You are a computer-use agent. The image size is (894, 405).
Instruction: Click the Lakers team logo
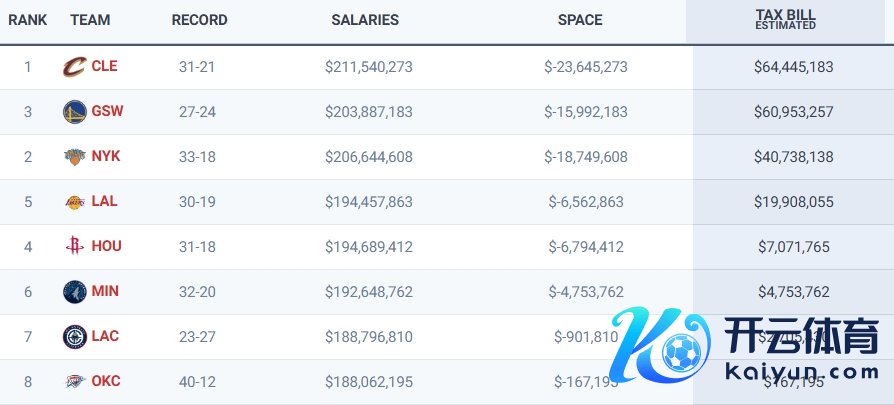(75, 202)
